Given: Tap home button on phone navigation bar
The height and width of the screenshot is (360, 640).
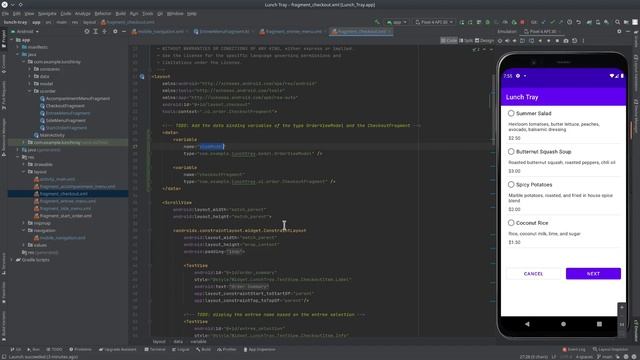Looking at the screenshot, I should pos(563,324).
